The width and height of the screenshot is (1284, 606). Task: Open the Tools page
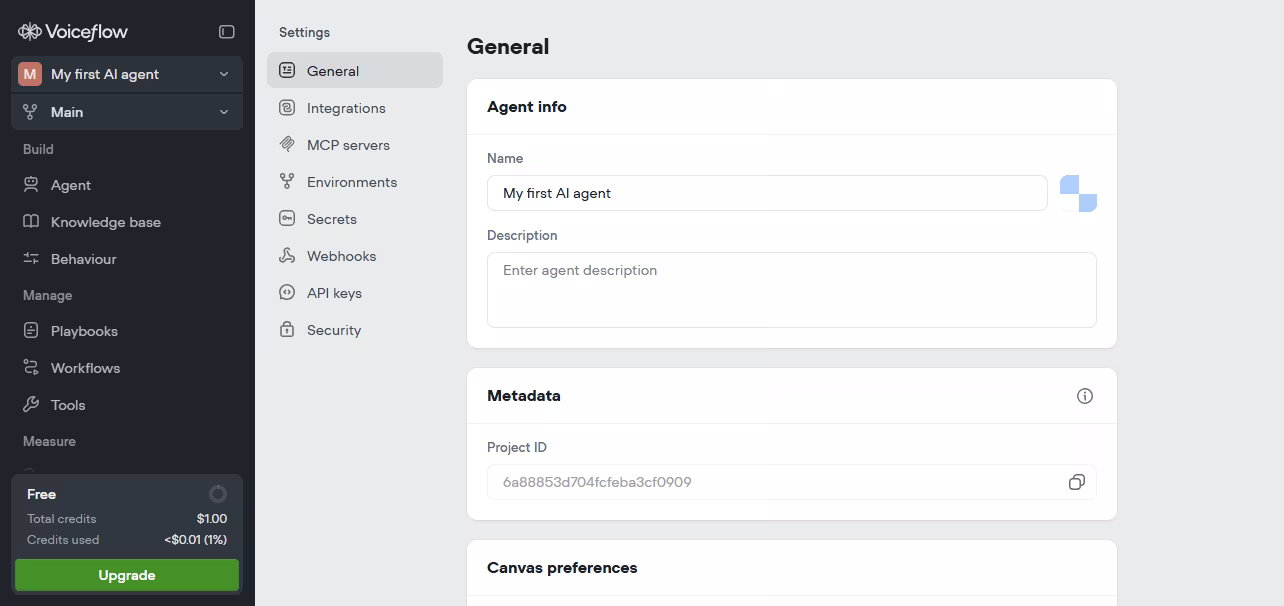pos(127,405)
